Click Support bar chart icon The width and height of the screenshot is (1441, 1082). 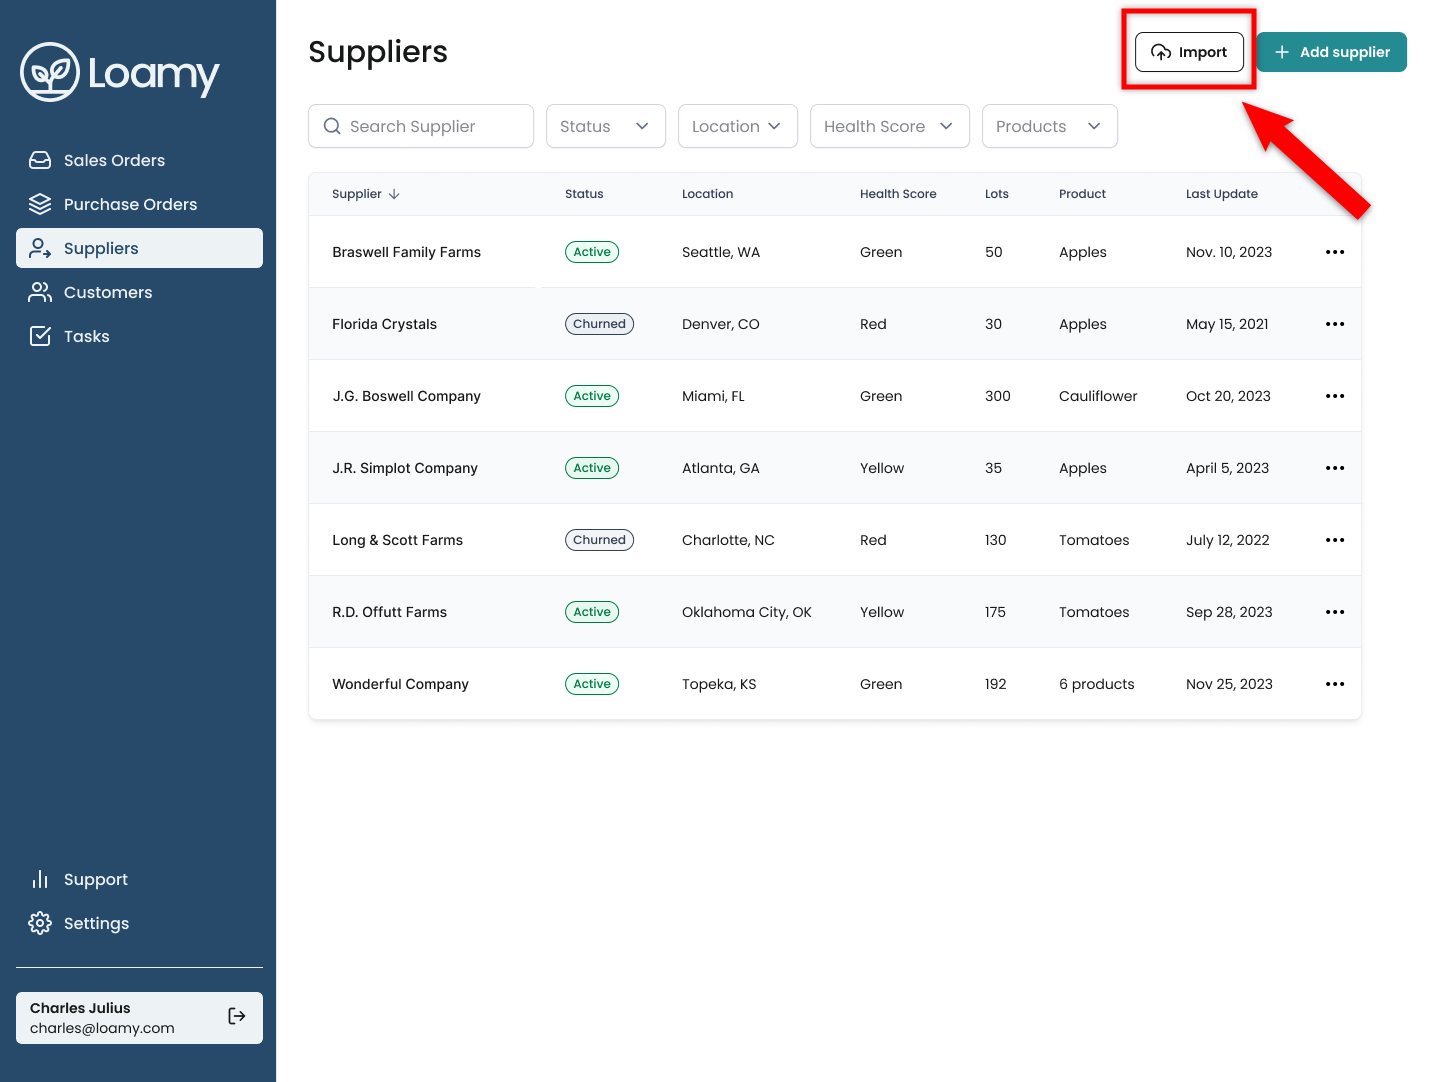40,879
